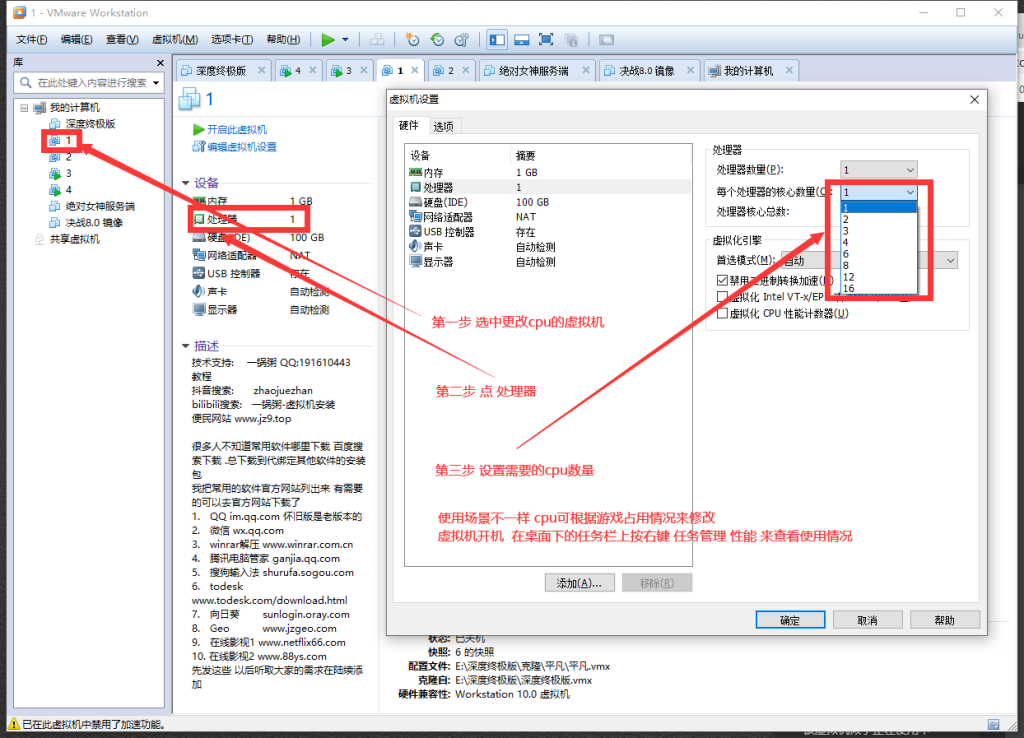Collapse the 设备 section

point(185,183)
